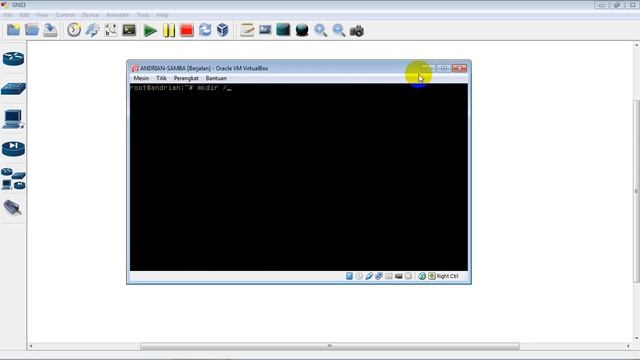
Task: Open the Bantuan menu in VirtualBox window
Action: 216,78
